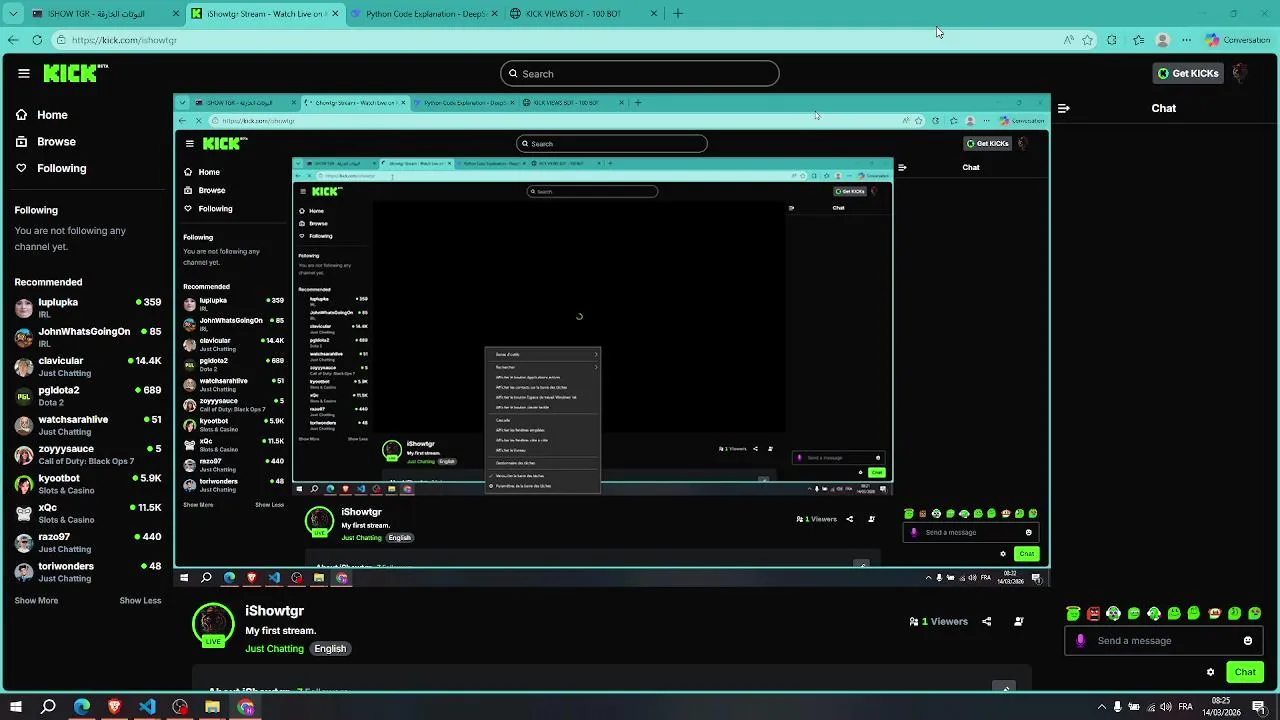This screenshot has height=720, width=1280.
Task: Click the purple microphone icon in message box
Action: (x=1080, y=641)
